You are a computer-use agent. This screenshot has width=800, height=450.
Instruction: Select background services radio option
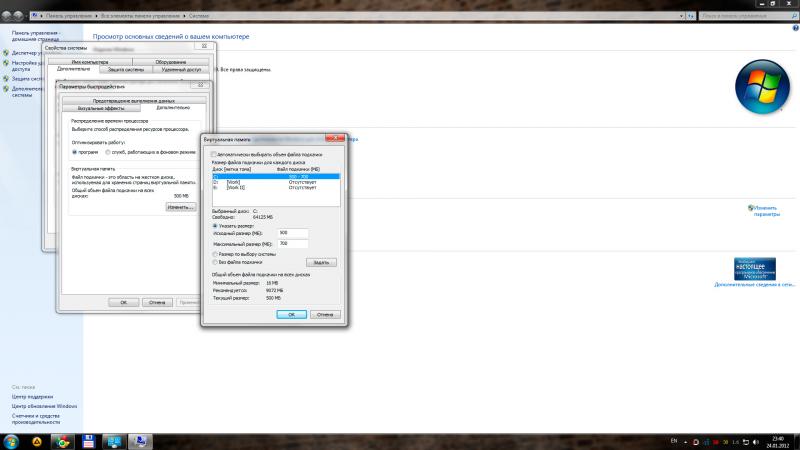tap(108, 152)
